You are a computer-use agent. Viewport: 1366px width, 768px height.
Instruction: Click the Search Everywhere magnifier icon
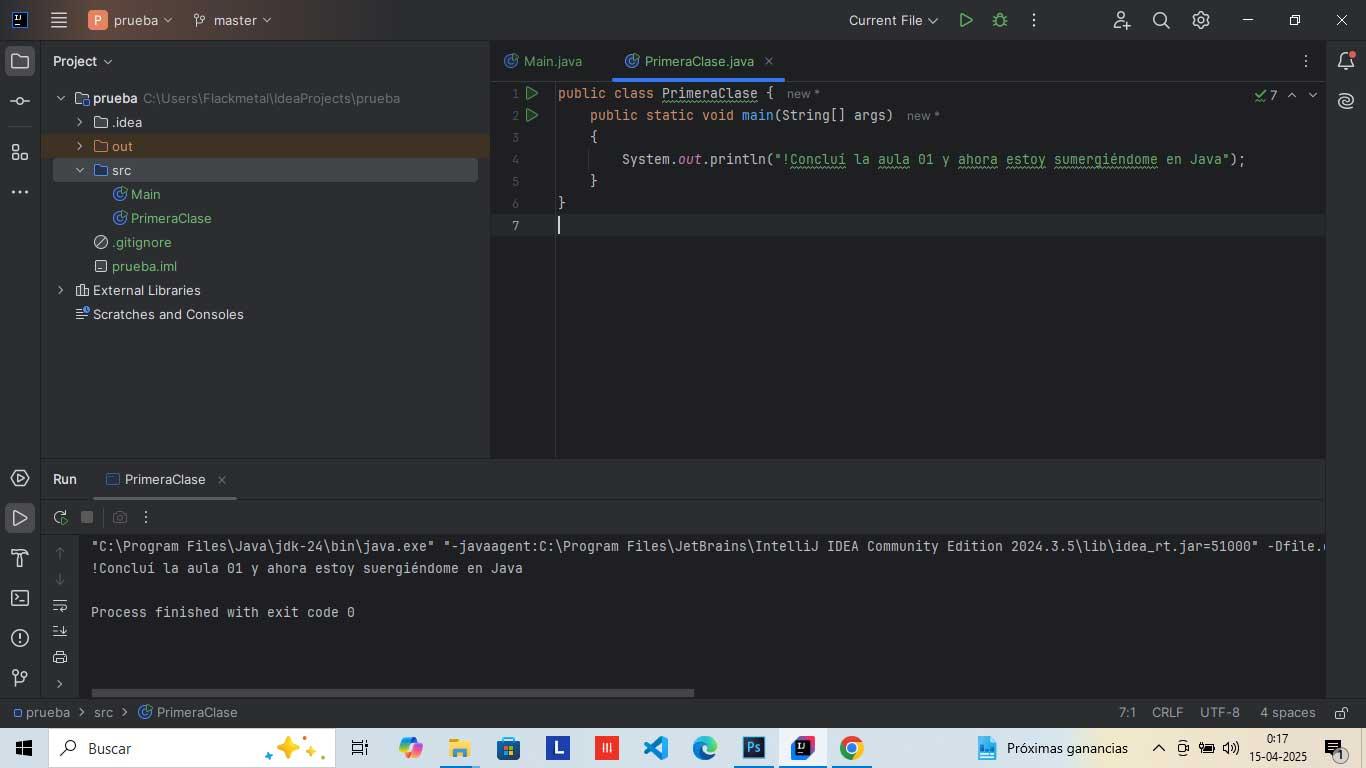tap(1161, 20)
